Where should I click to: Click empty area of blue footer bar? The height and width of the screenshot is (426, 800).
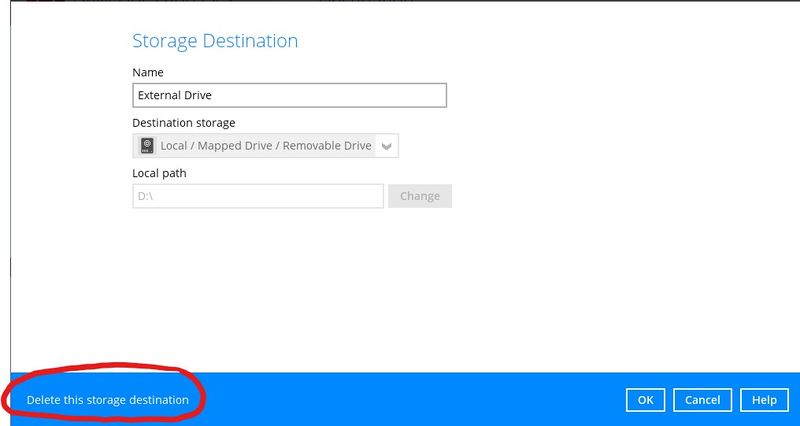(408, 400)
